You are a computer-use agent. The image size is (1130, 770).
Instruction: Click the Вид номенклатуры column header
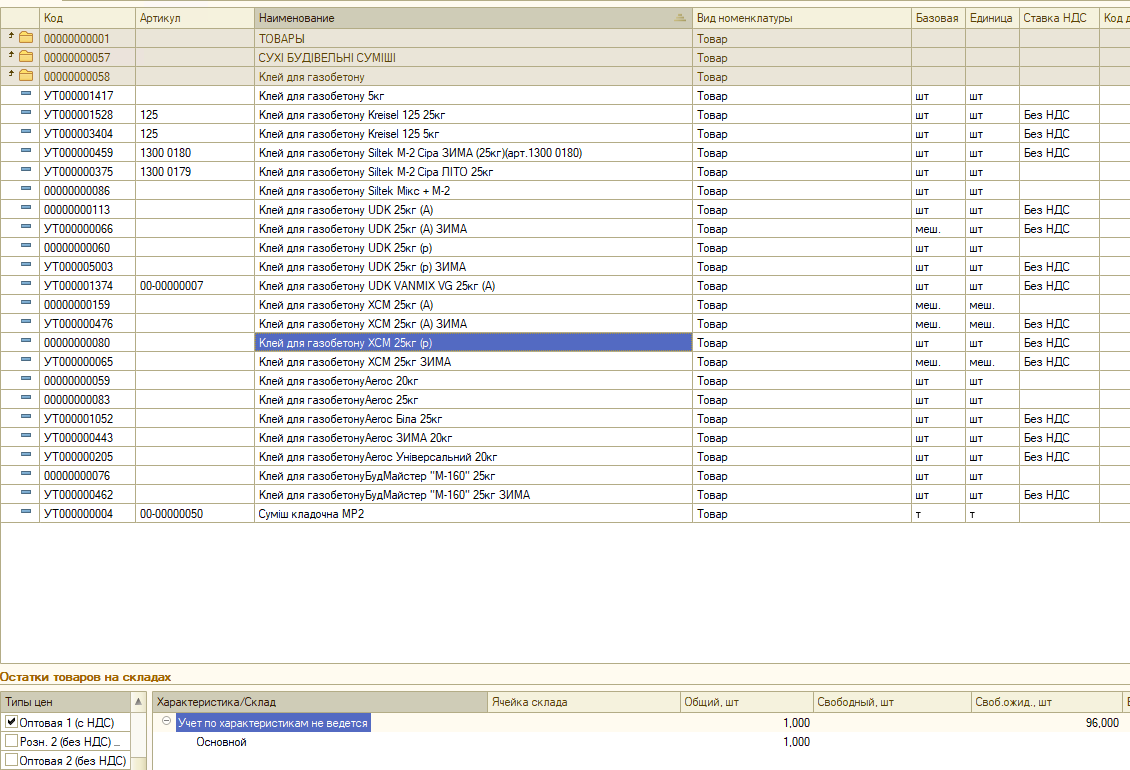point(801,18)
